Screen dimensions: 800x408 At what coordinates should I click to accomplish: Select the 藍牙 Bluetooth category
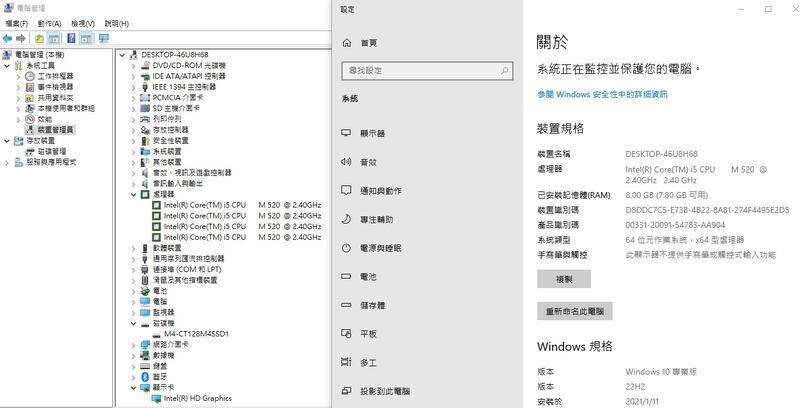click(160, 377)
